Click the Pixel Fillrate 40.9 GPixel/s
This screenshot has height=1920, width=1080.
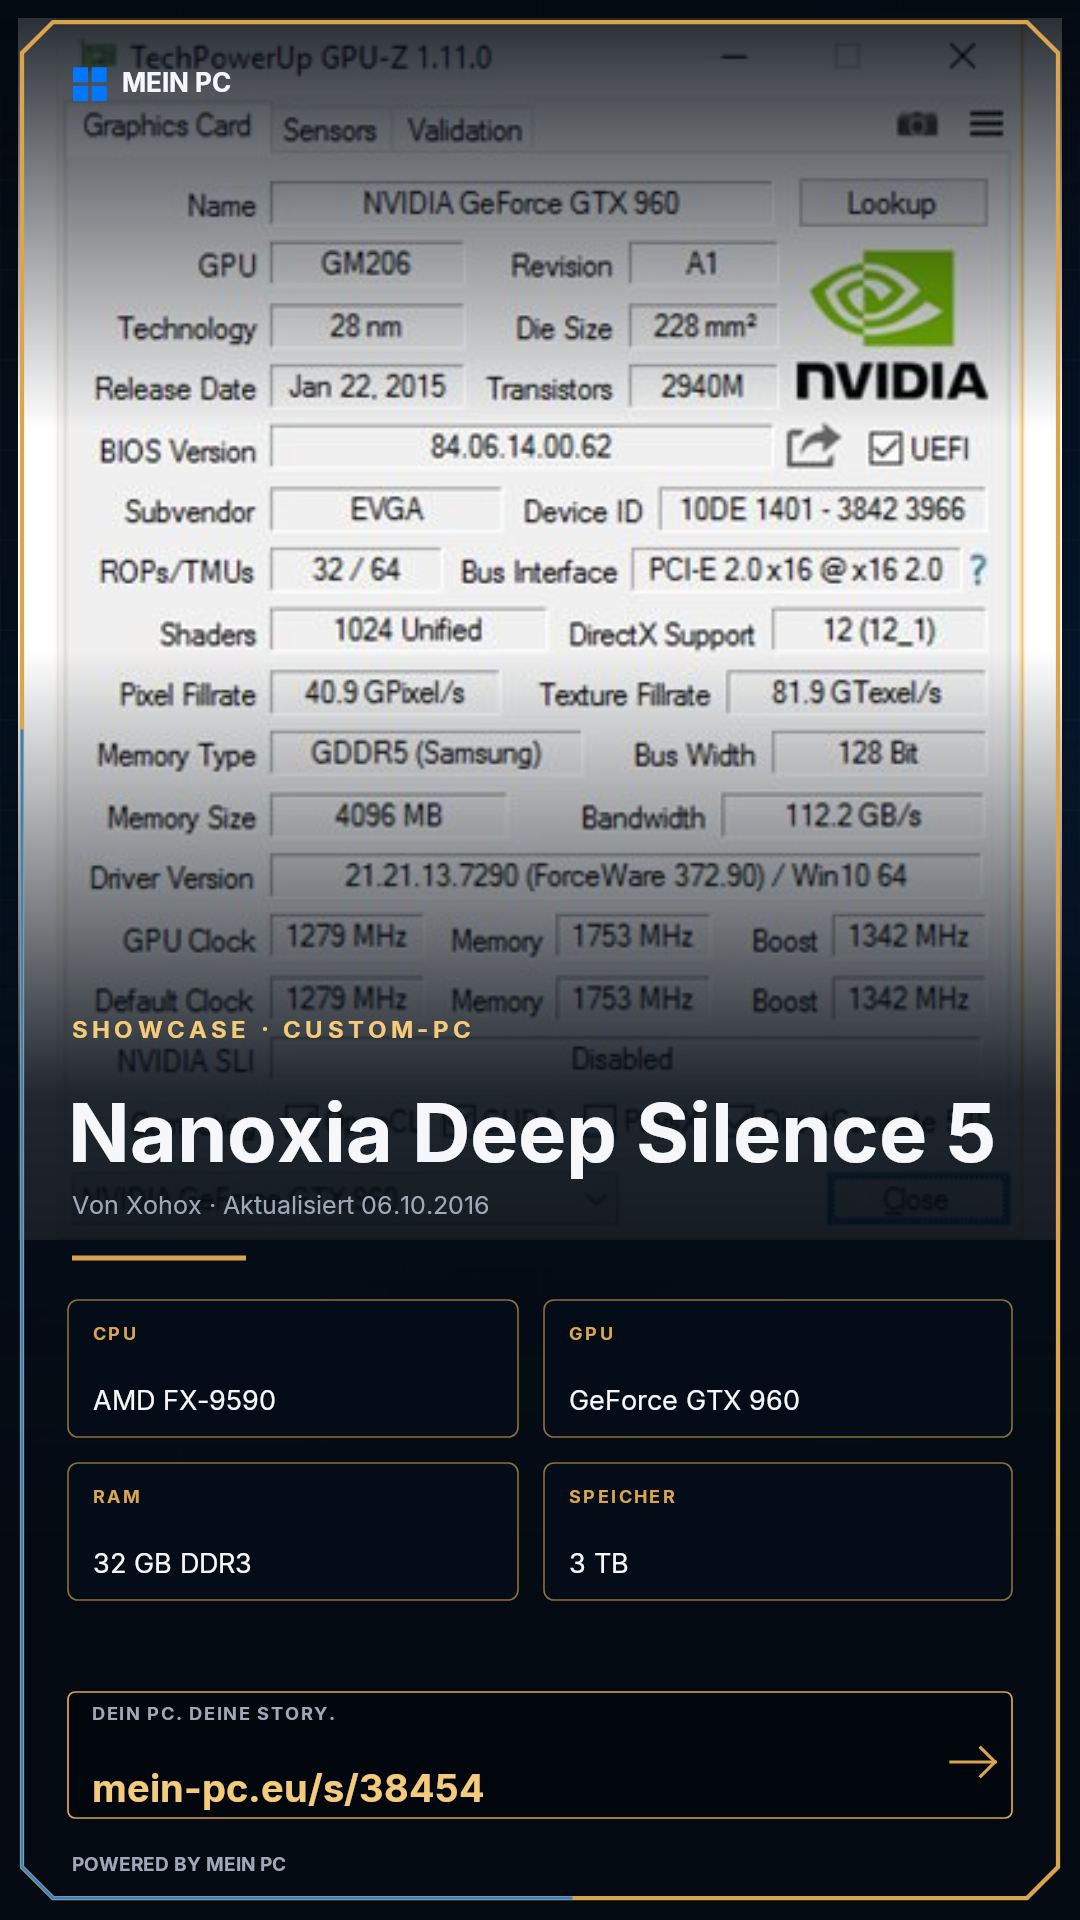pyautogui.click(x=385, y=693)
